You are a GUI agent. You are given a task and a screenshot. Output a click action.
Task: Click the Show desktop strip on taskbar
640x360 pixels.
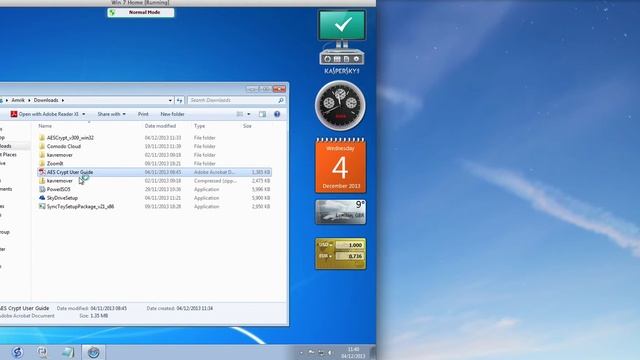point(373,352)
